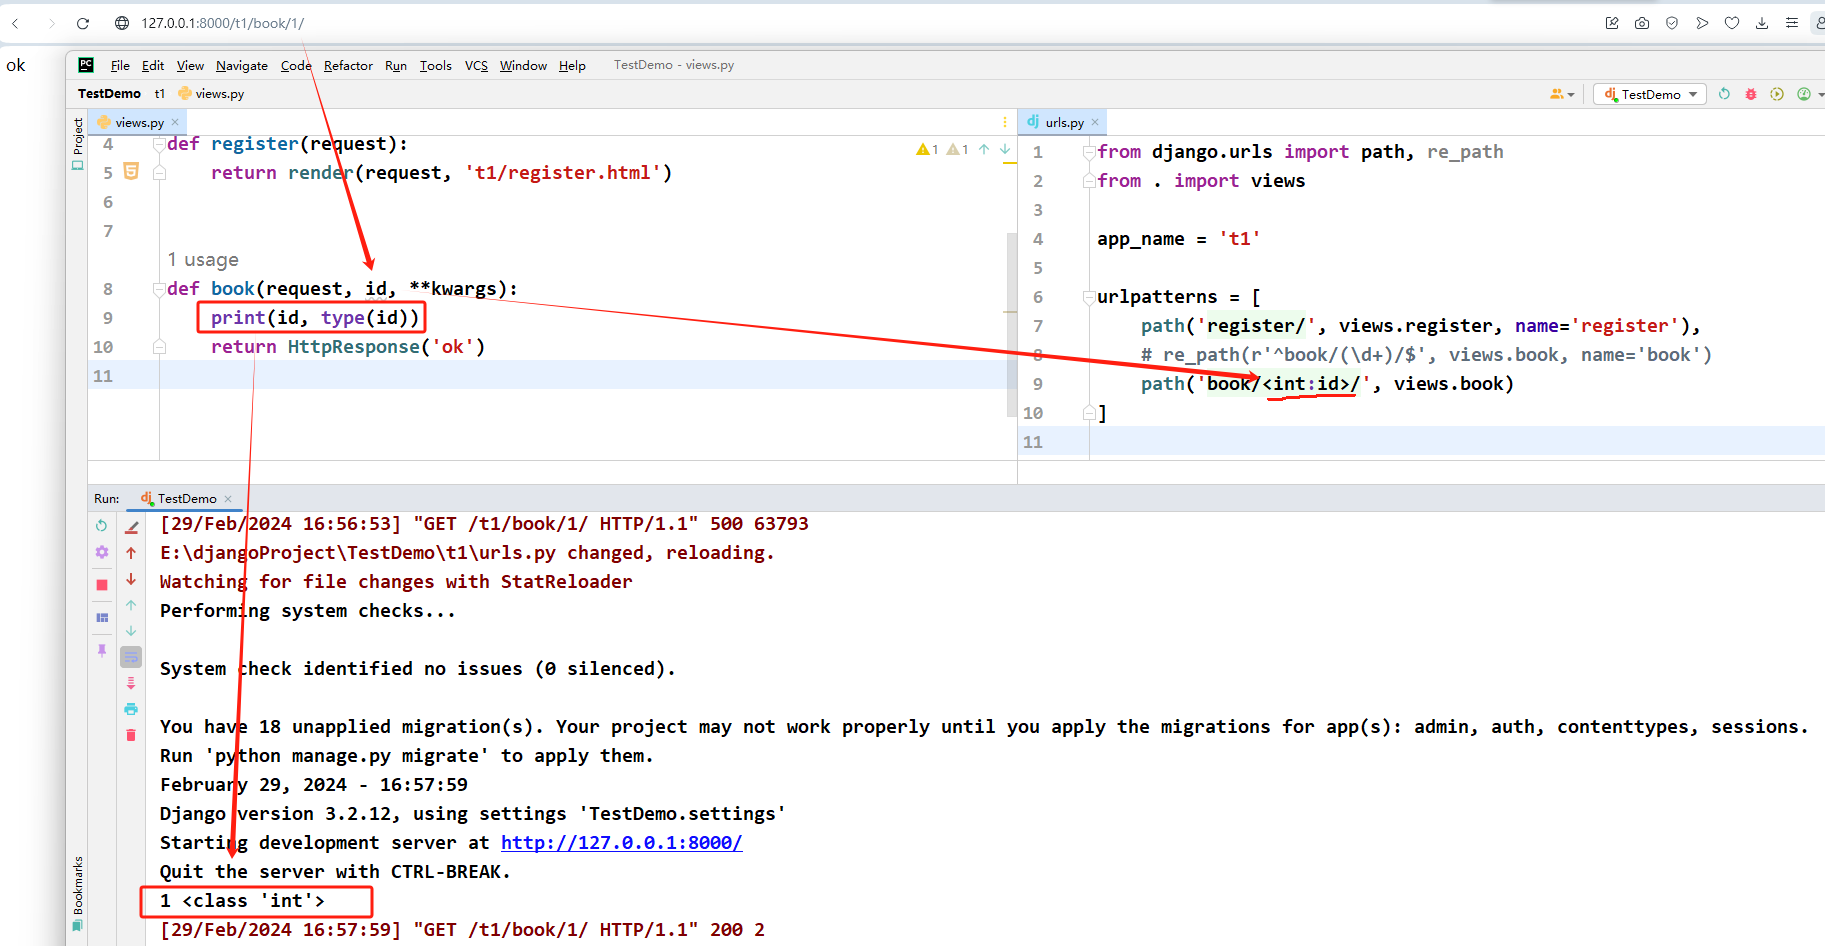Go back in the browser
The image size is (1825, 946).
[16, 23]
